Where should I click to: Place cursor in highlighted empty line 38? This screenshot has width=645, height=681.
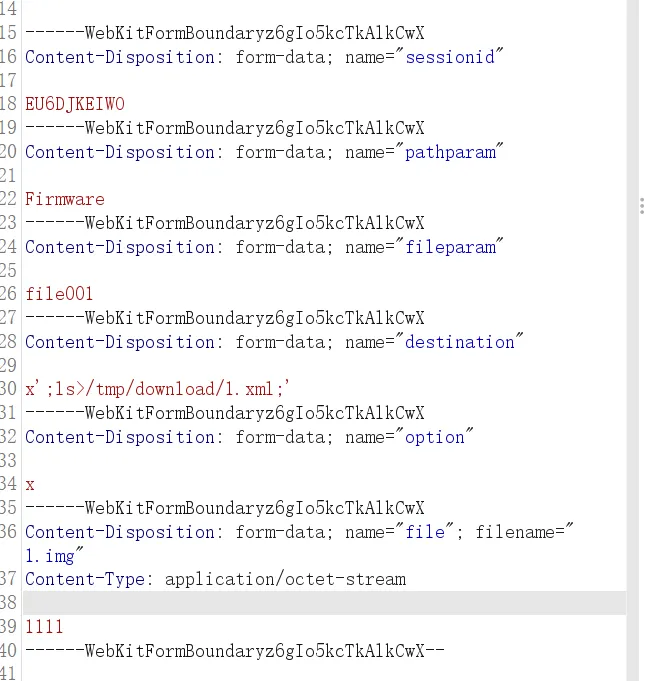coord(325,602)
